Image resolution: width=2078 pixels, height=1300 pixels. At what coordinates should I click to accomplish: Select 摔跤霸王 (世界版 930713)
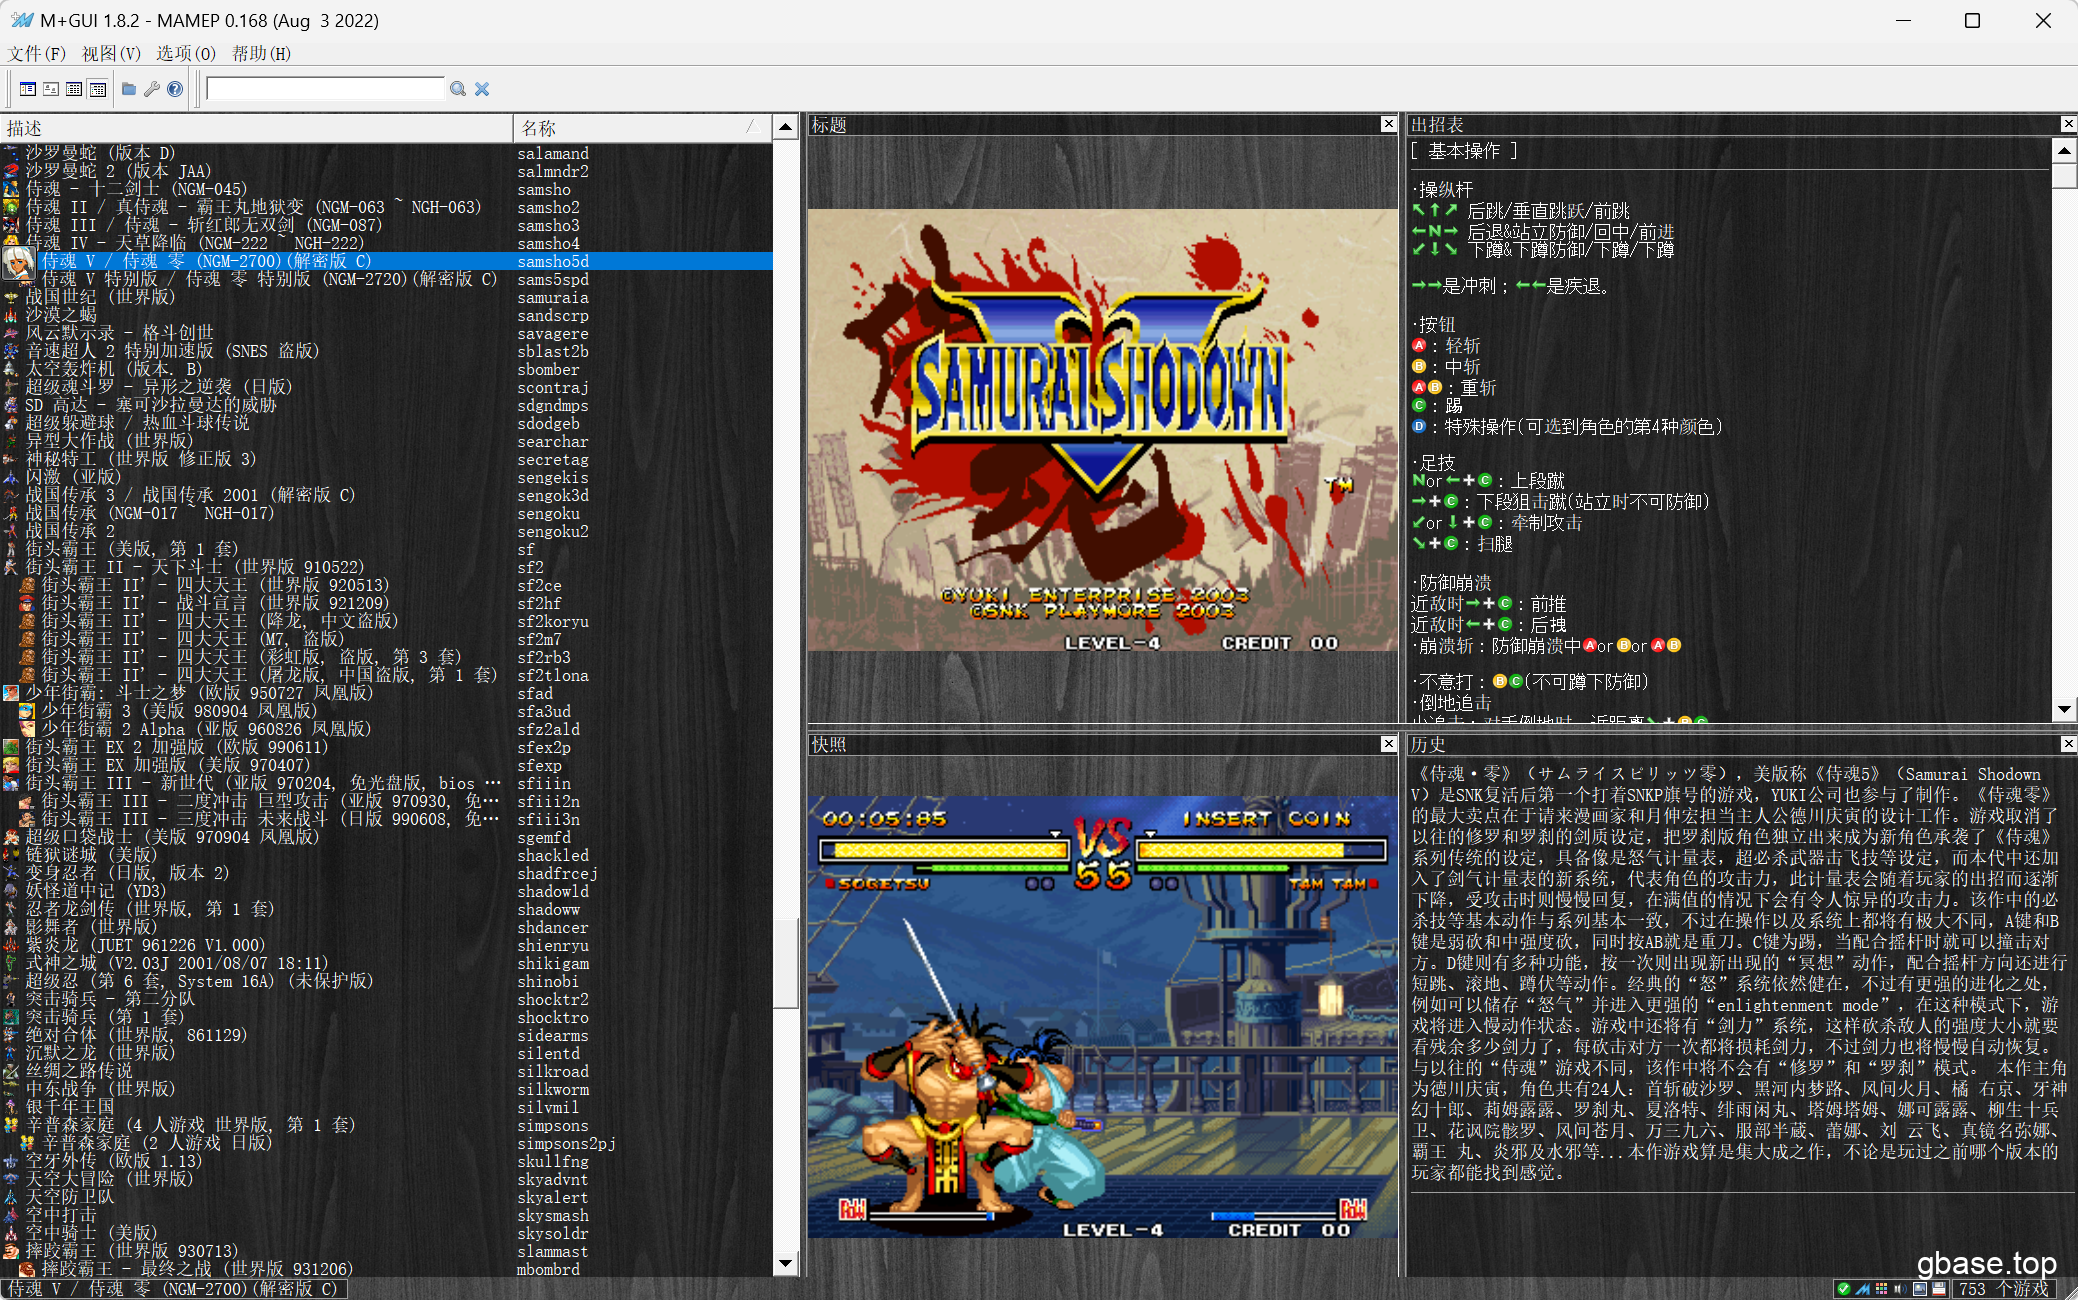tap(132, 1251)
